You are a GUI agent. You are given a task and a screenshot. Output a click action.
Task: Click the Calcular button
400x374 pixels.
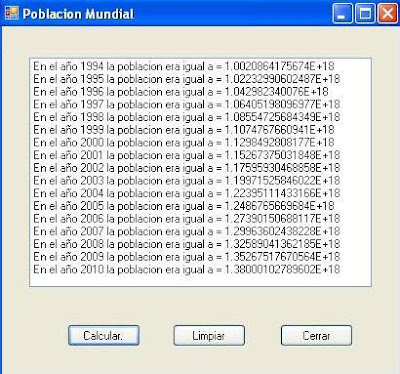click(104, 335)
